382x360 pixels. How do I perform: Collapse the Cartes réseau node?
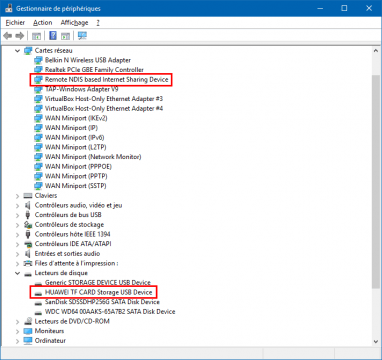point(17,51)
